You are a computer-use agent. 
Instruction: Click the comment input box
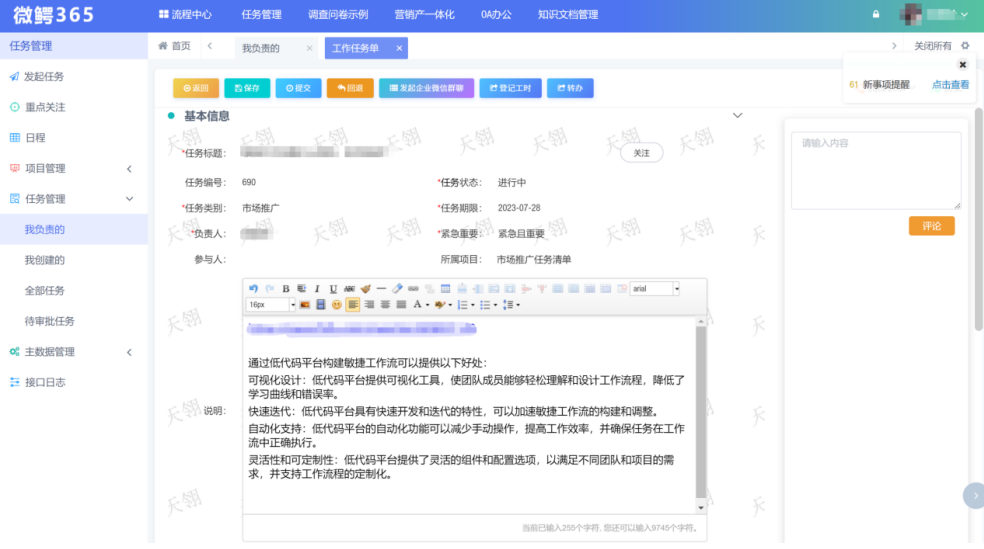point(875,170)
